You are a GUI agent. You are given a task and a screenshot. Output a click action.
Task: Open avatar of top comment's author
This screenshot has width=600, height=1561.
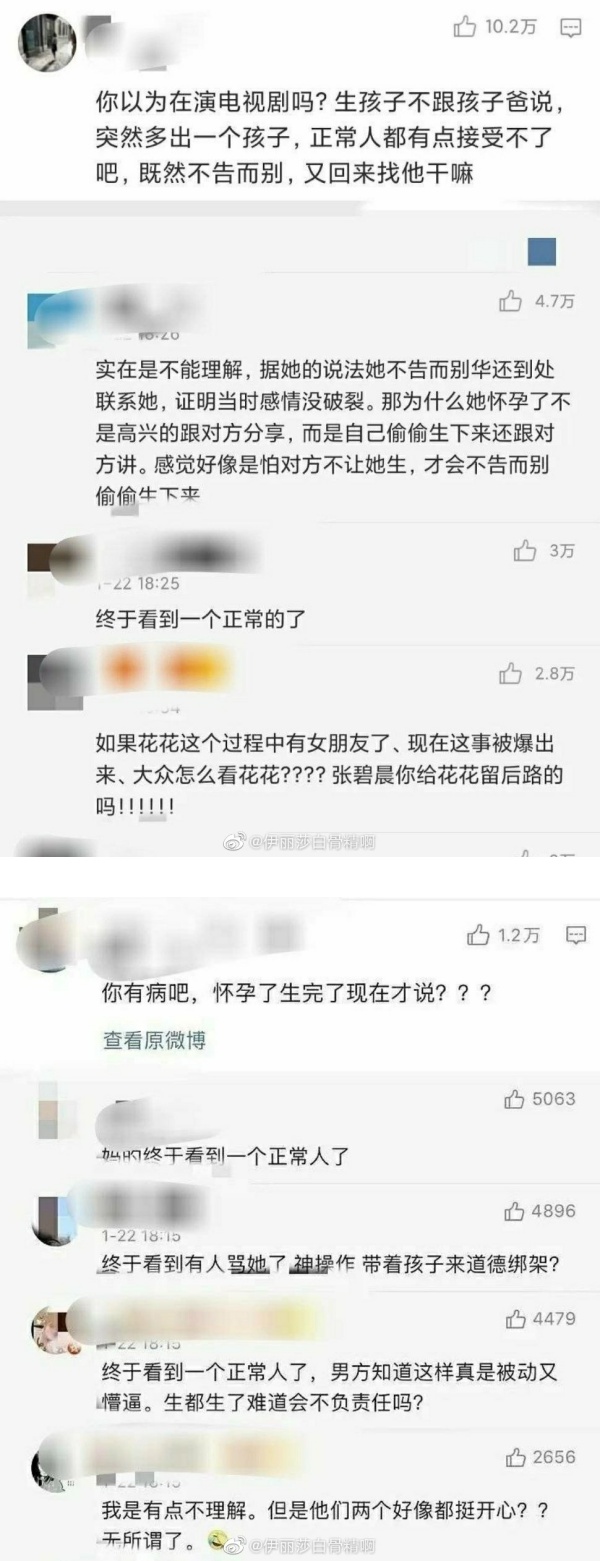pyautogui.click(x=47, y=43)
